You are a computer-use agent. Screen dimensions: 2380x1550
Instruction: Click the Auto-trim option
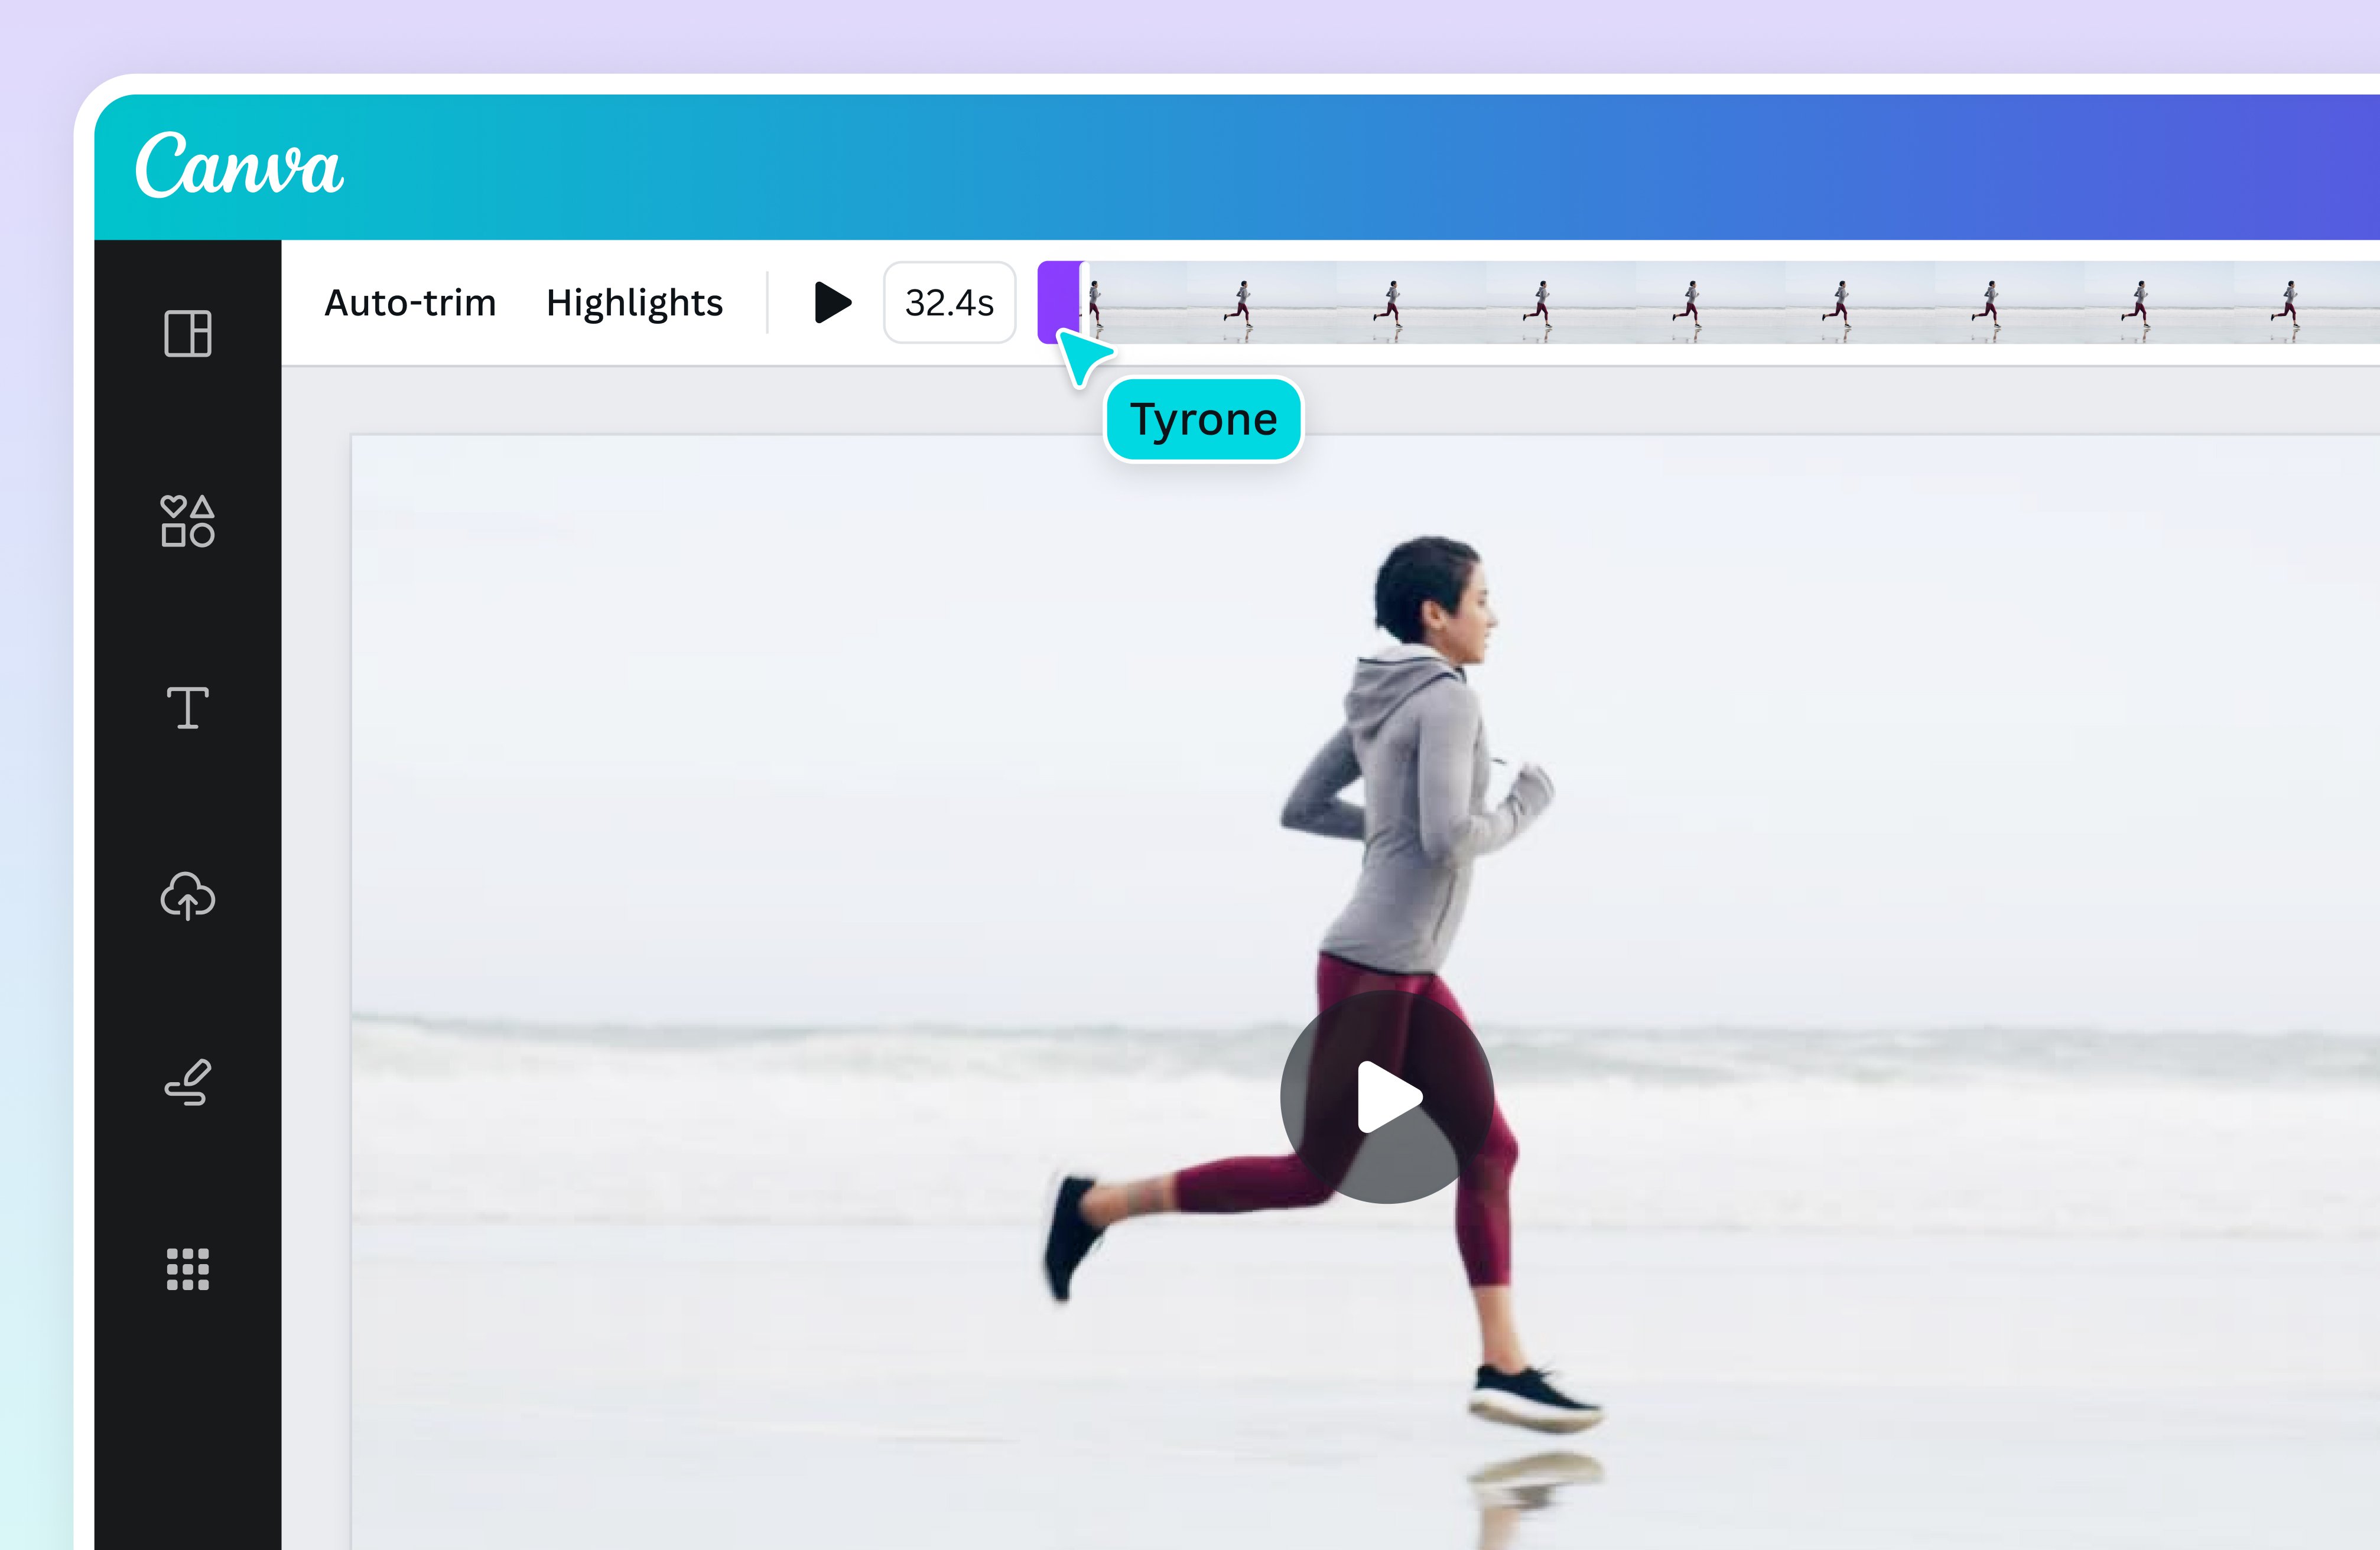(x=410, y=303)
